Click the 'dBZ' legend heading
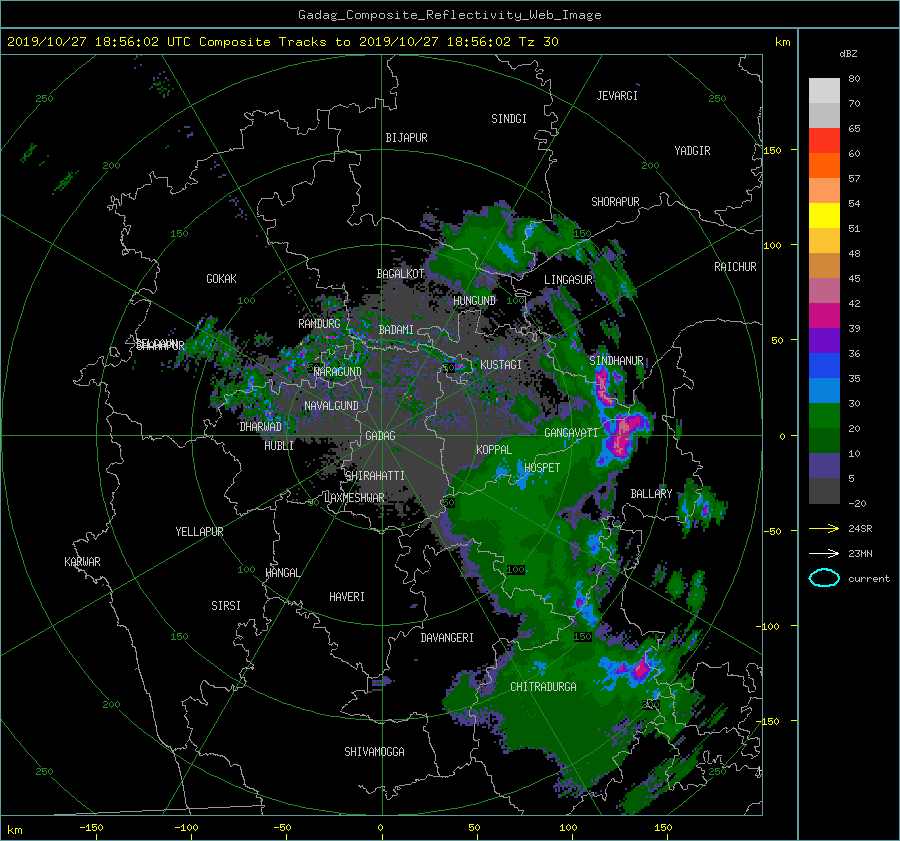900x841 pixels. pyautogui.click(x=848, y=53)
